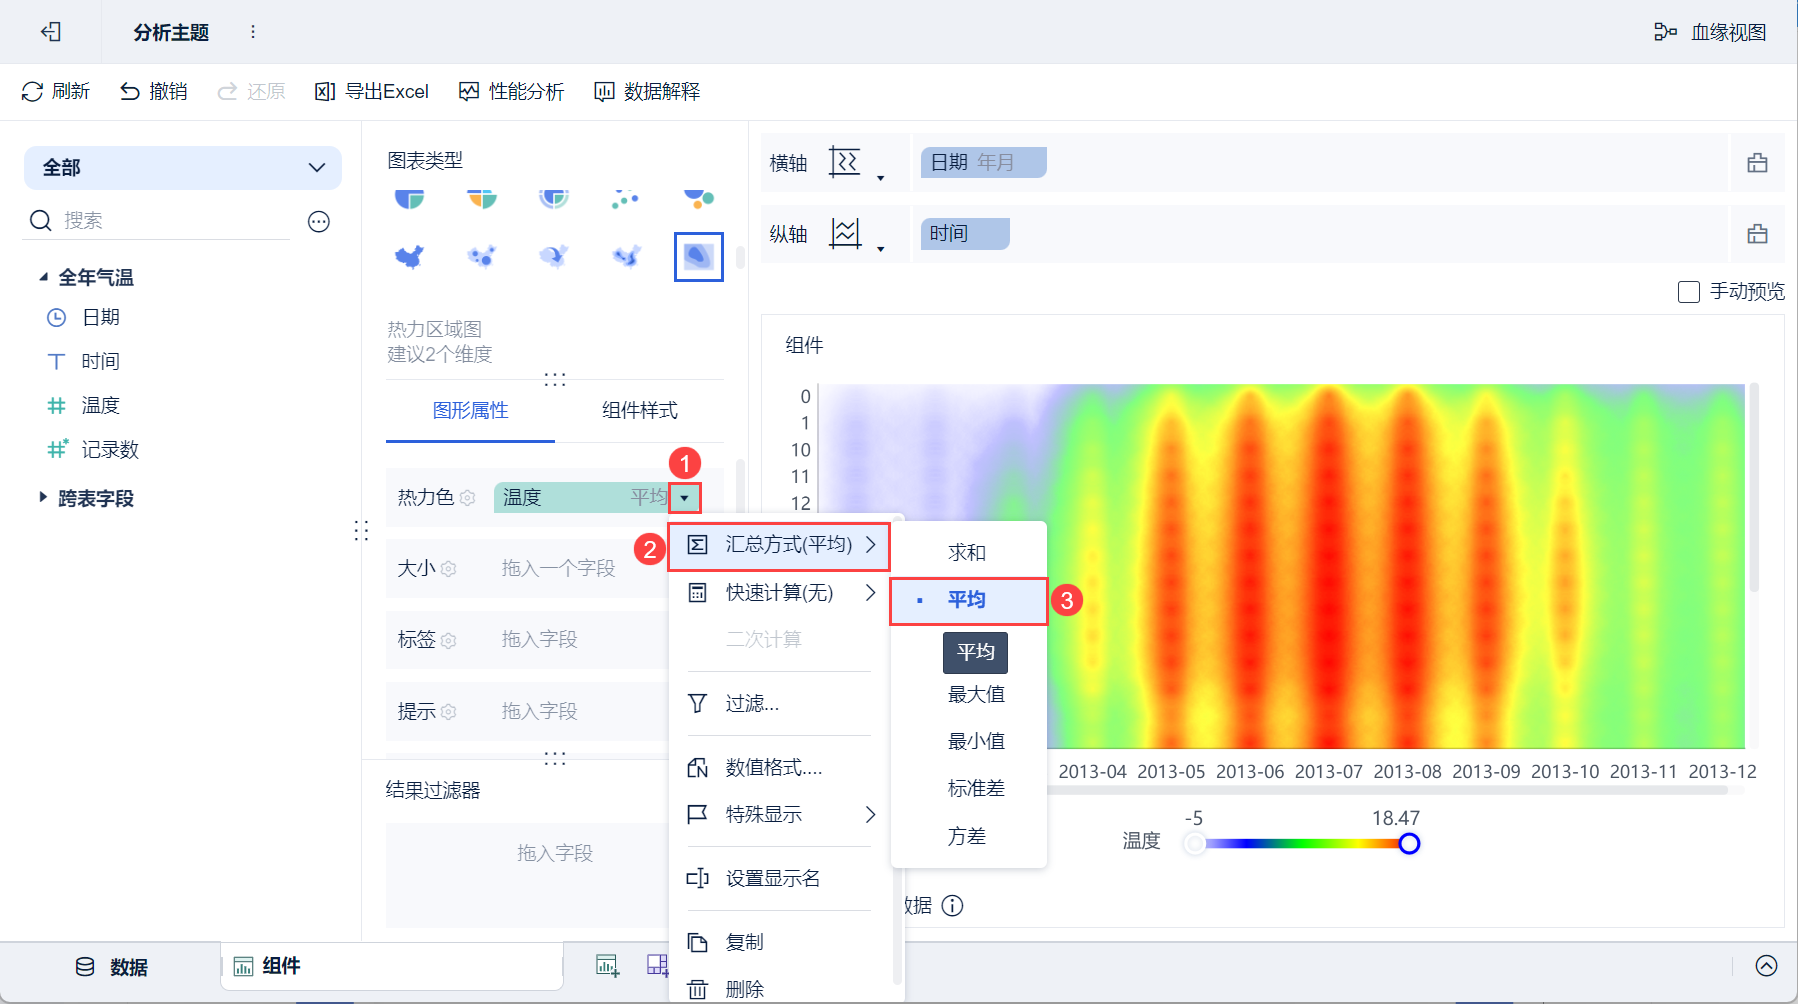1798x1004 pixels.
Task: Click the 刷新 refresh button
Action: tap(56, 91)
